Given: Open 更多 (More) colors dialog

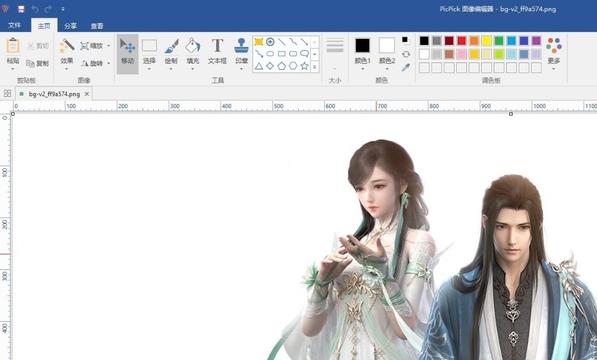Looking at the screenshot, I should click(554, 53).
